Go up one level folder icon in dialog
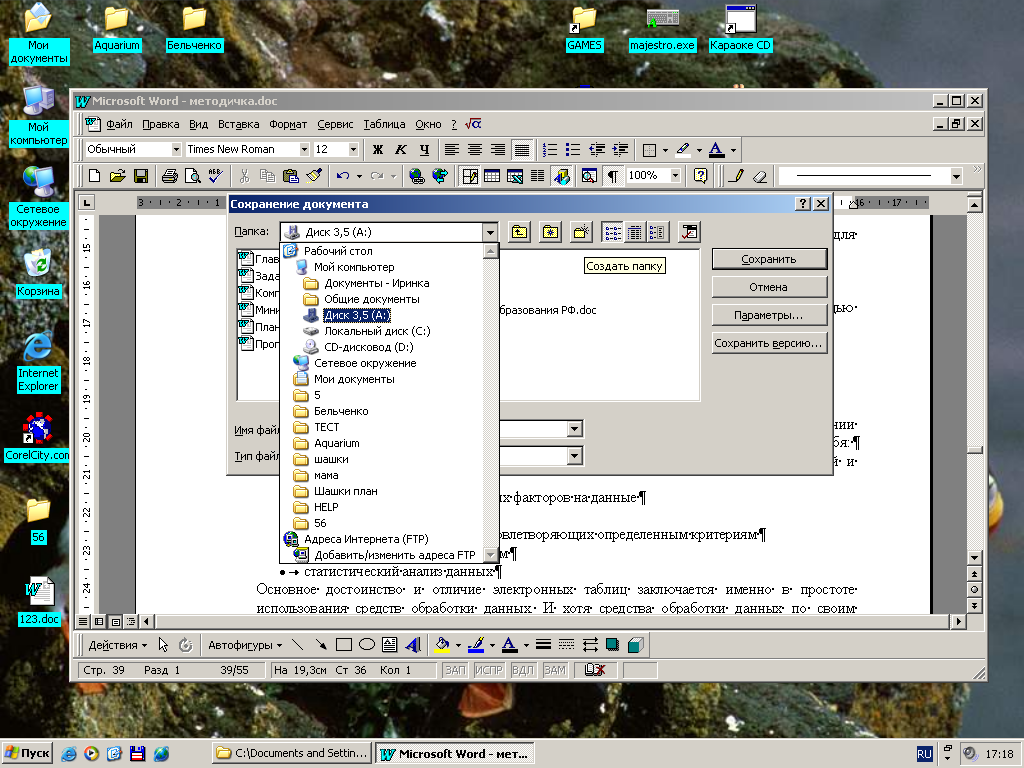This screenshot has height=768, width=1024. pos(519,232)
